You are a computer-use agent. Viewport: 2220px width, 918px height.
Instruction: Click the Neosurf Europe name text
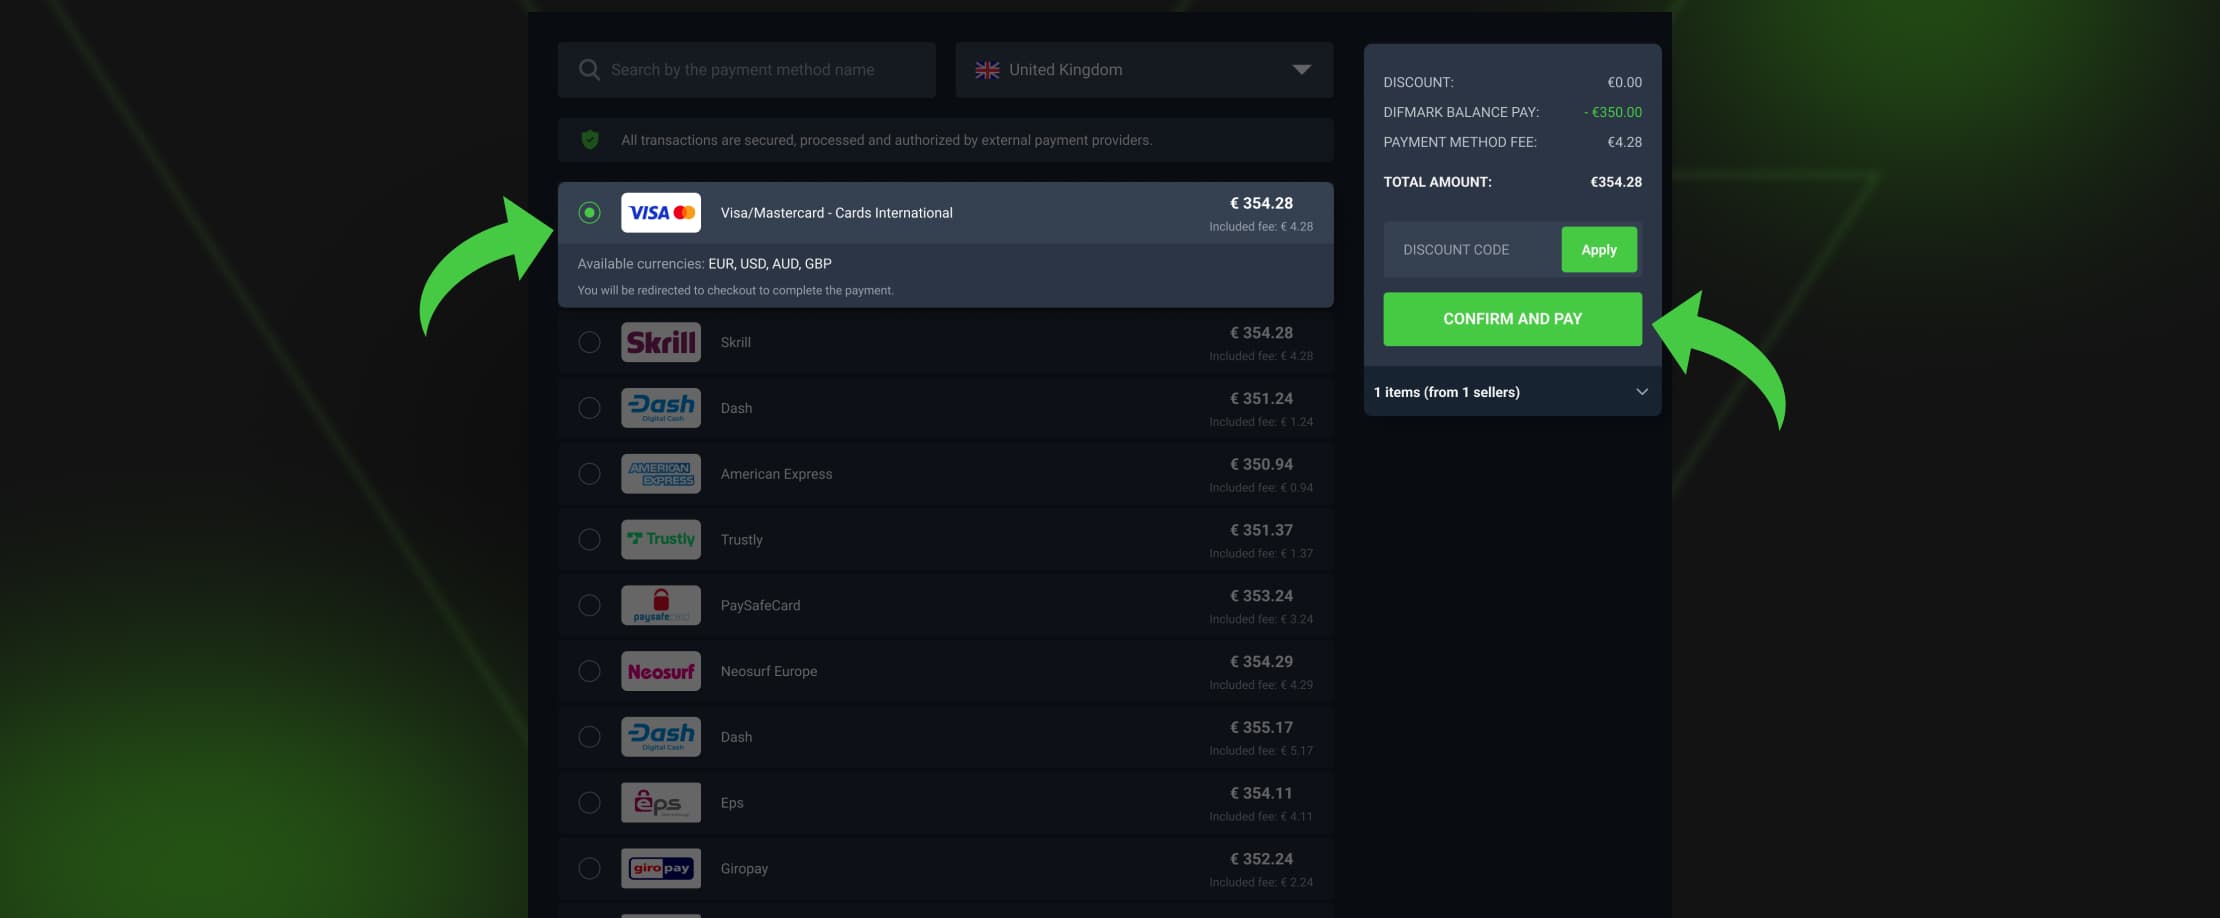[768, 671]
